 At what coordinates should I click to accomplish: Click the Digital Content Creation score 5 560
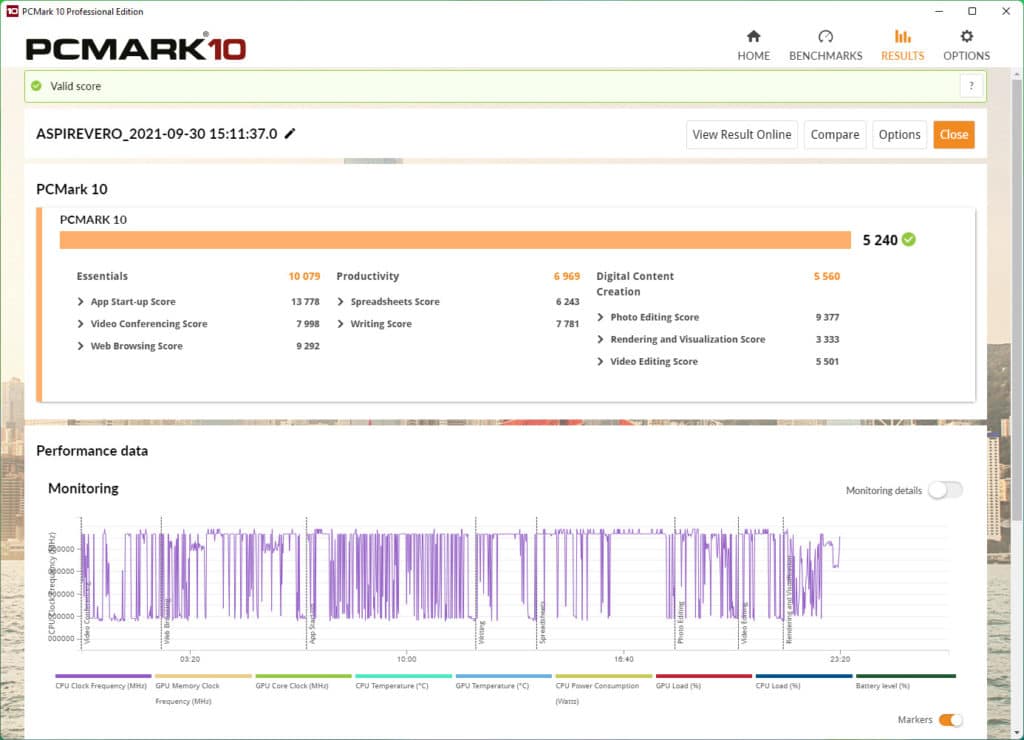pyautogui.click(x=827, y=276)
